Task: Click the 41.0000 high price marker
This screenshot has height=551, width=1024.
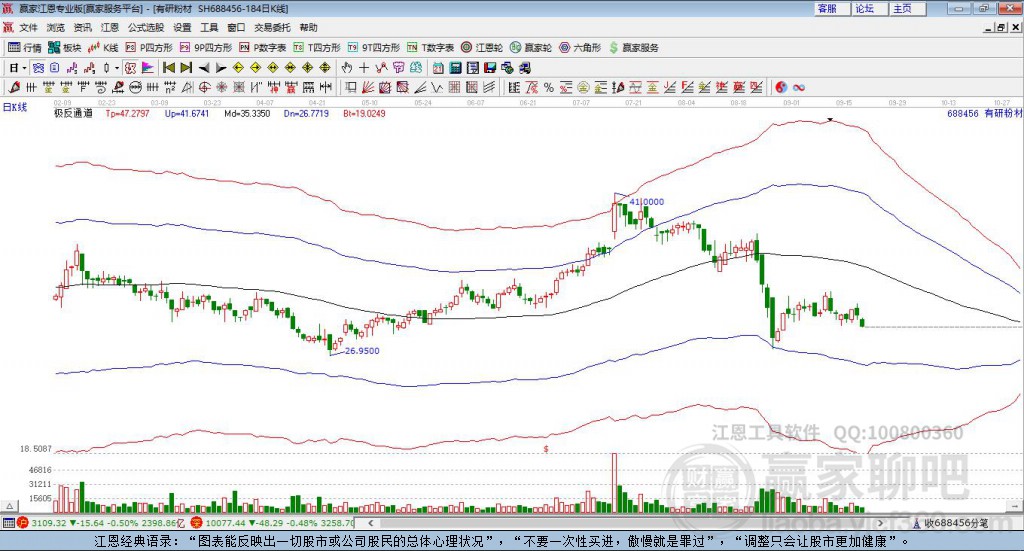Action: click(x=647, y=202)
